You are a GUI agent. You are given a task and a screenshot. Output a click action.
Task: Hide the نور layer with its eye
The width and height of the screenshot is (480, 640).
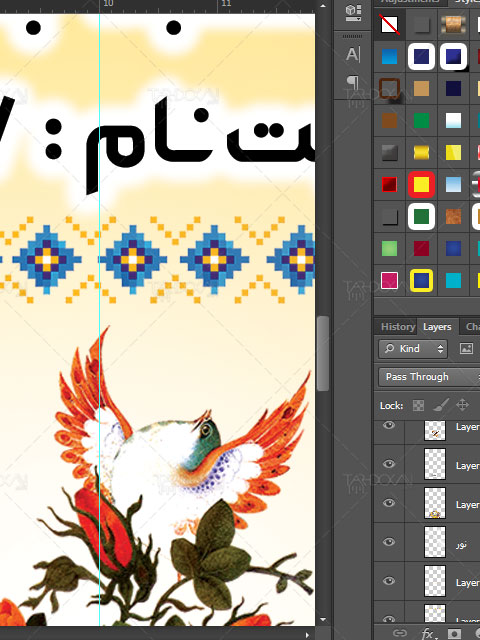pos(389,542)
